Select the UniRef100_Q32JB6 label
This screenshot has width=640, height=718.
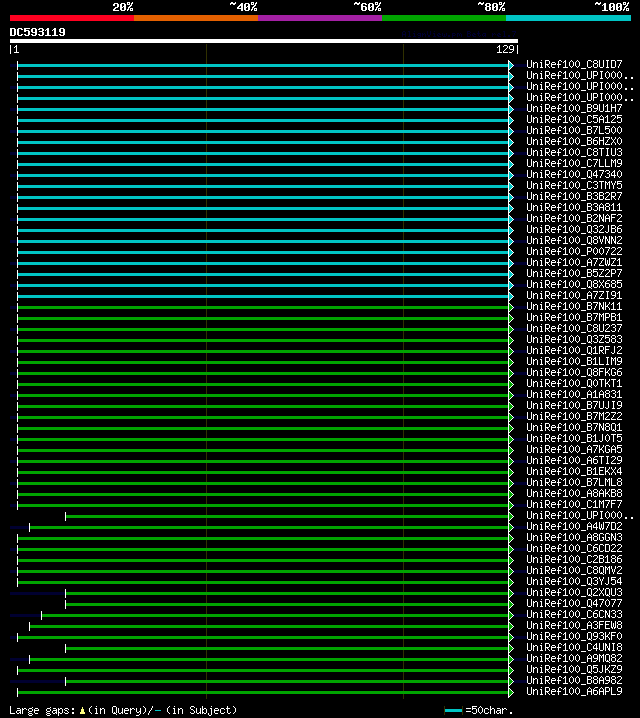(x=574, y=229)
